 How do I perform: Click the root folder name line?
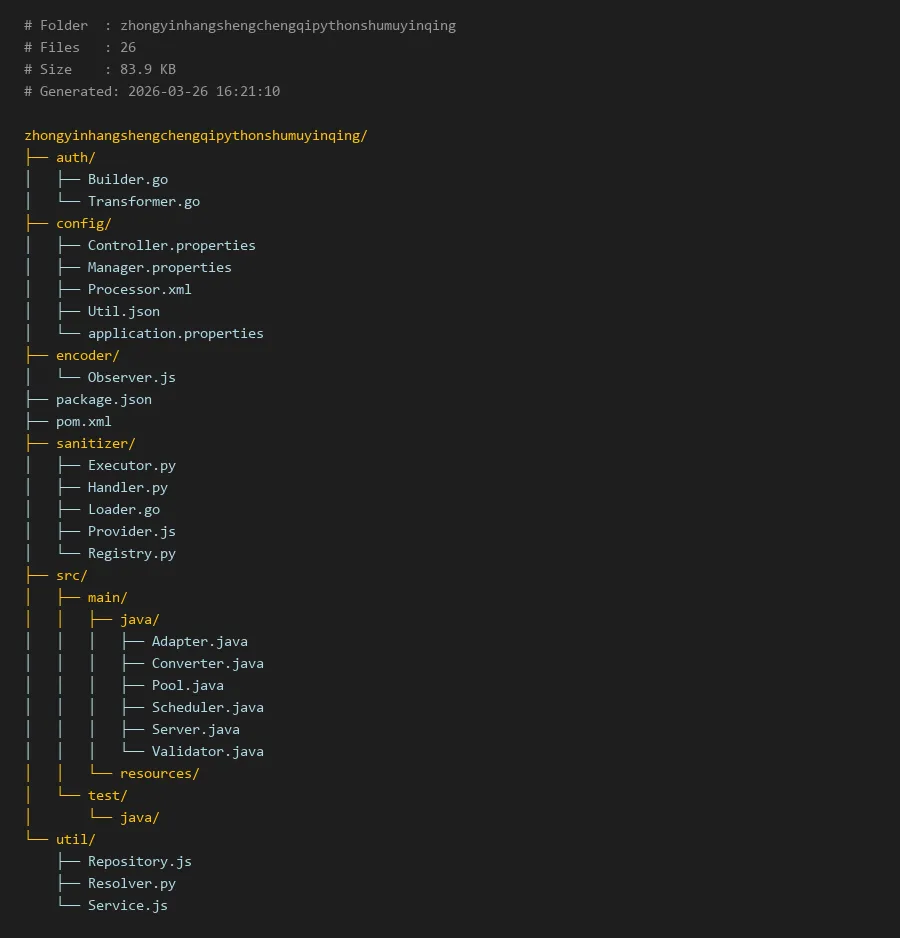click(x=195, y=135)
